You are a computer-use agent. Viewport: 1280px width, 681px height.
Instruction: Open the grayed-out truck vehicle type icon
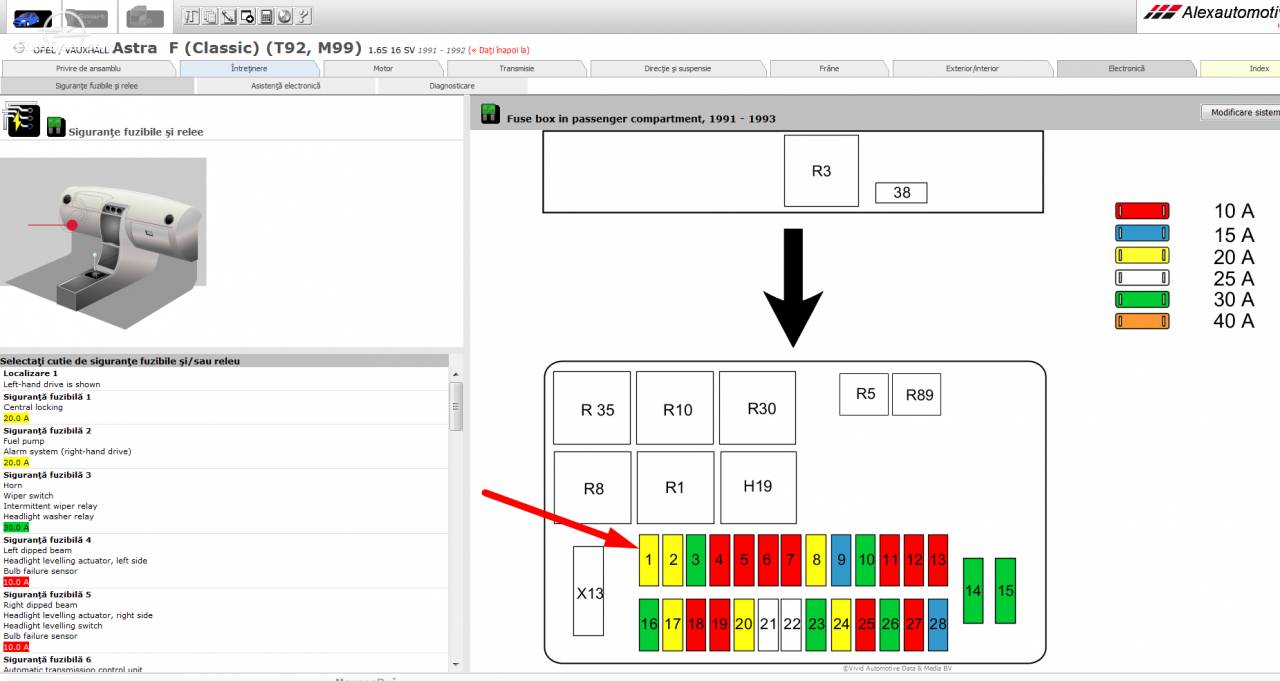146,16
